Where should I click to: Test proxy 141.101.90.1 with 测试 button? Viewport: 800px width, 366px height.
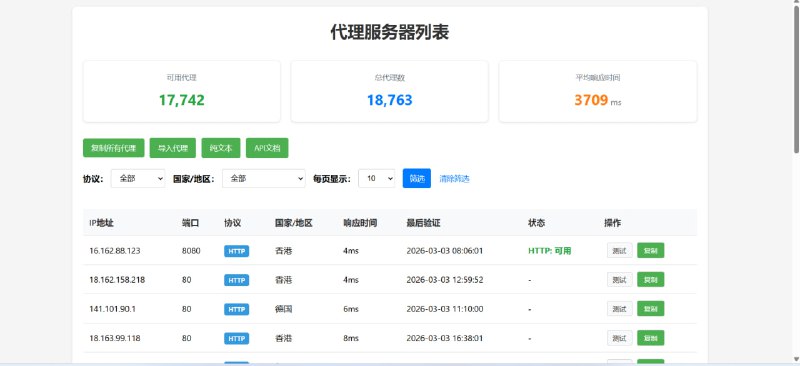(x=619, y=309)
